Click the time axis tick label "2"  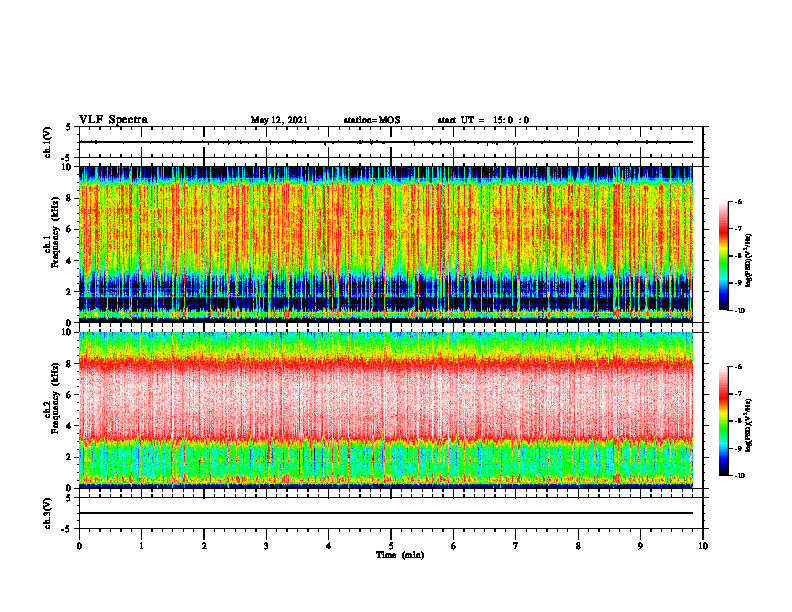coord(204,546)
